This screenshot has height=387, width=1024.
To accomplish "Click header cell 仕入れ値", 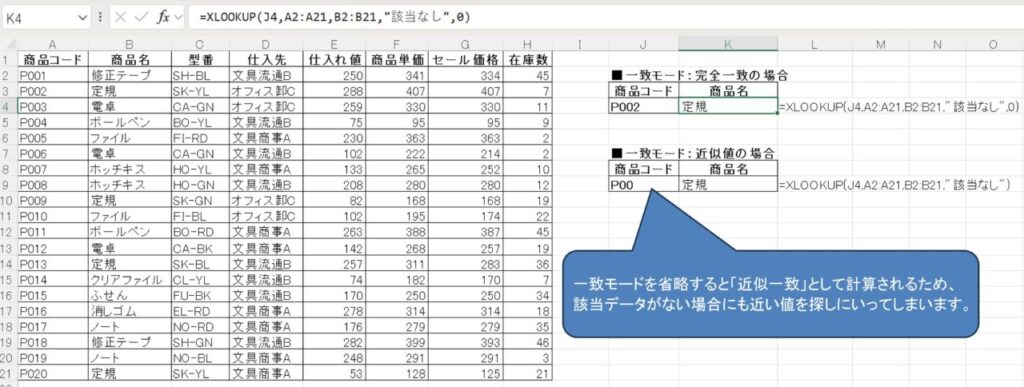I will point(334,60).
